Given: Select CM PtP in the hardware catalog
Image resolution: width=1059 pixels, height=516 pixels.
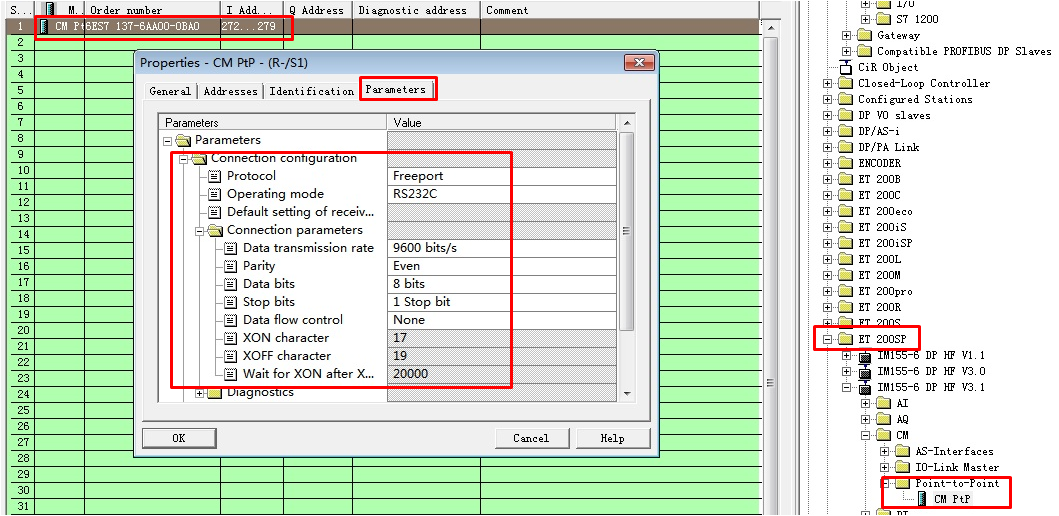Looking at the screenshot, I should click(x=953, y=500).
